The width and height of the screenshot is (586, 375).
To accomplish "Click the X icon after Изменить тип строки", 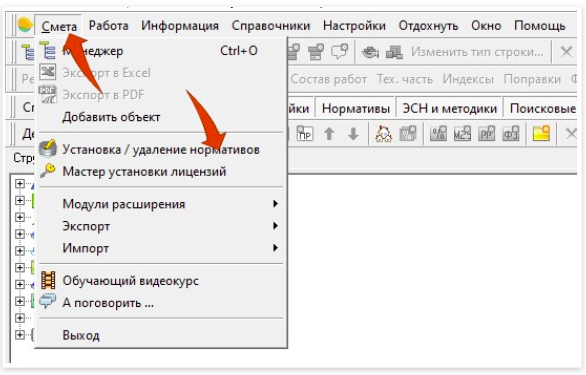I will [x=566, y=52].
